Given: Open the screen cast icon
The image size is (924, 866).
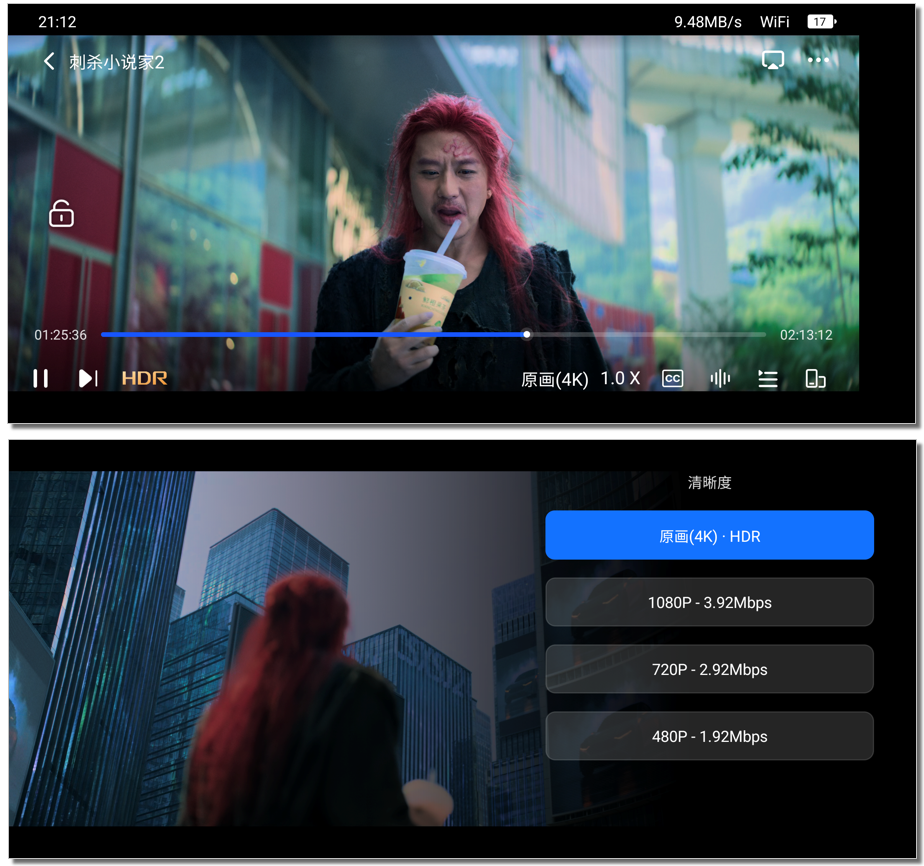Looking at the screenshot, I should click(773, 60).
